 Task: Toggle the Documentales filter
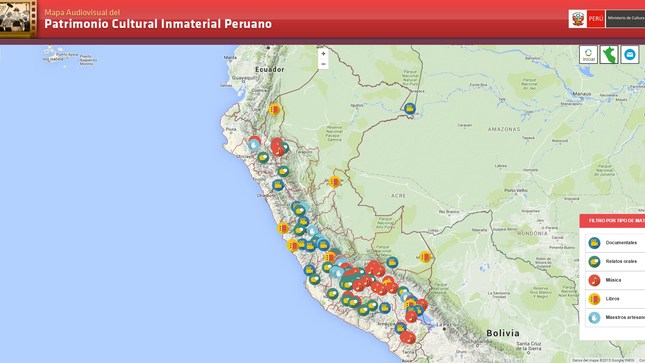coord(615,243)
